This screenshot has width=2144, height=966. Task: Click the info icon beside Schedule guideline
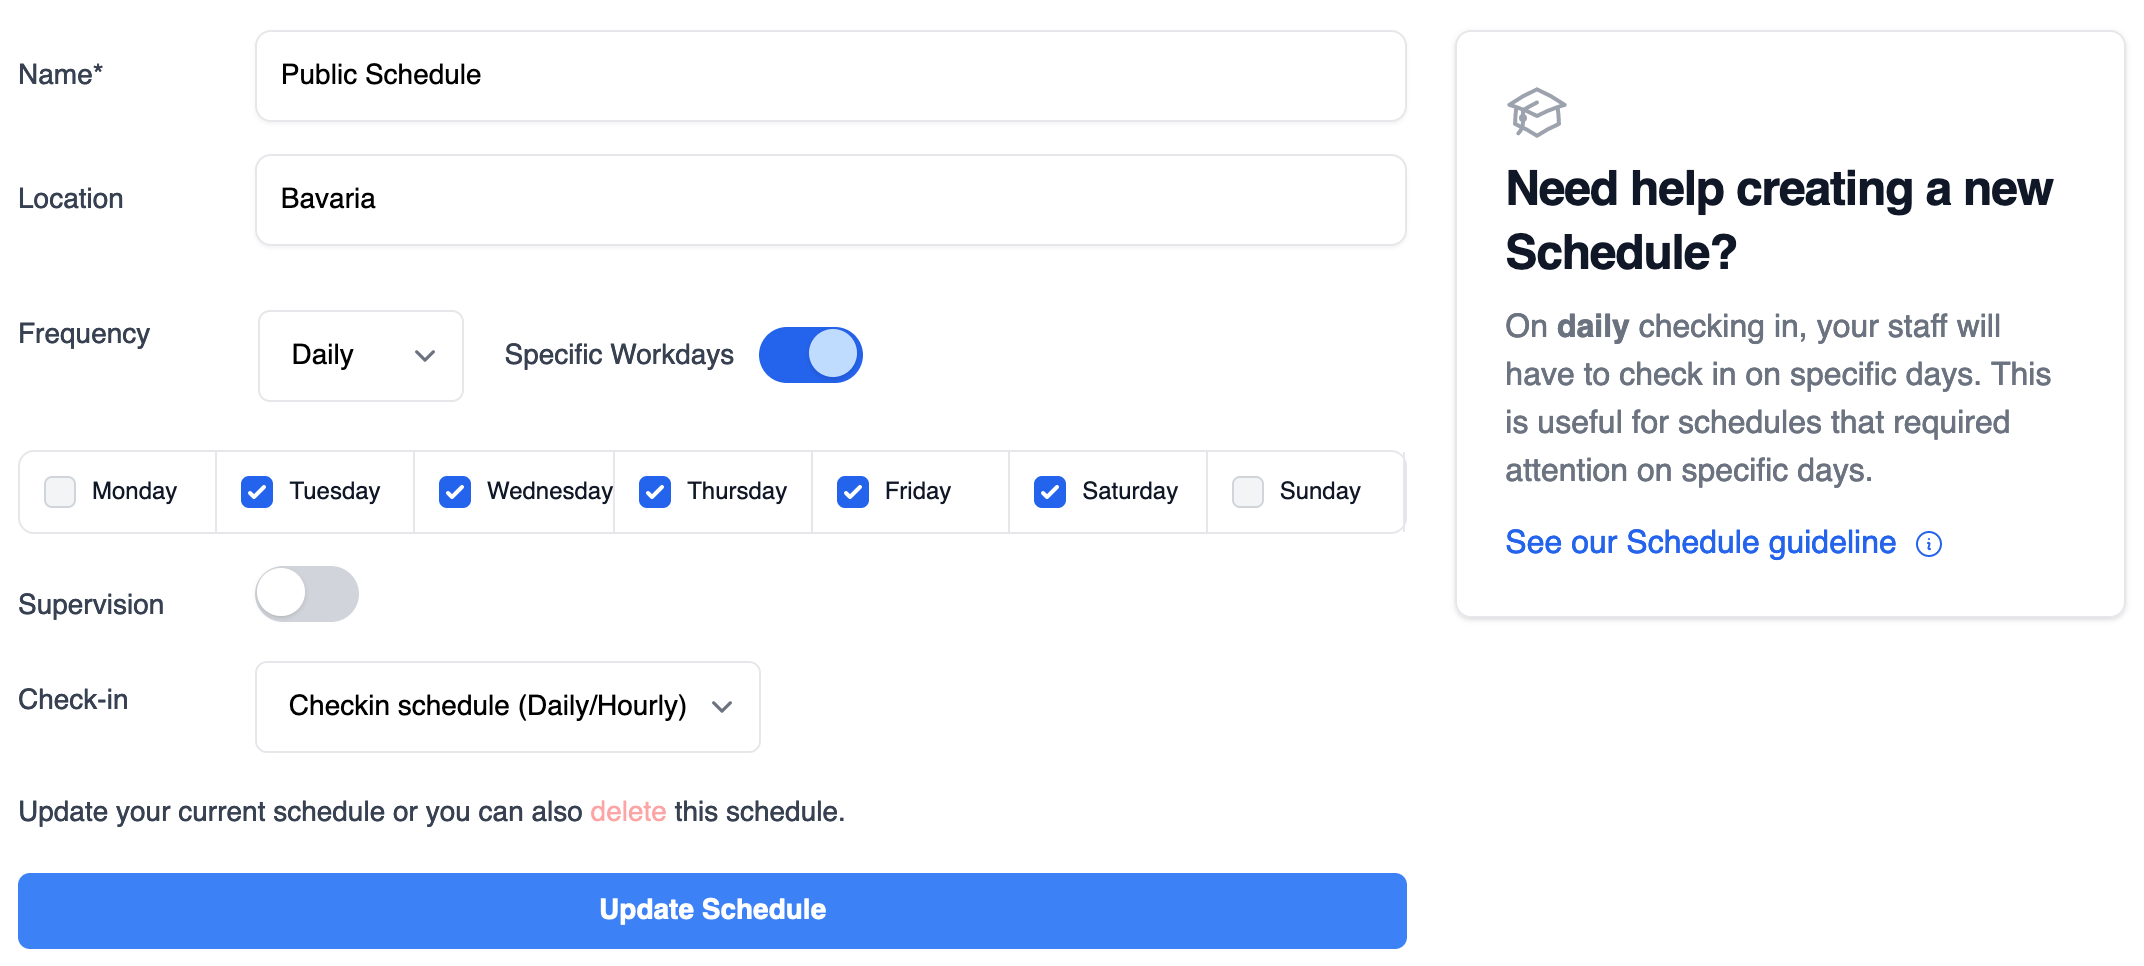(x=1928, y=544)
